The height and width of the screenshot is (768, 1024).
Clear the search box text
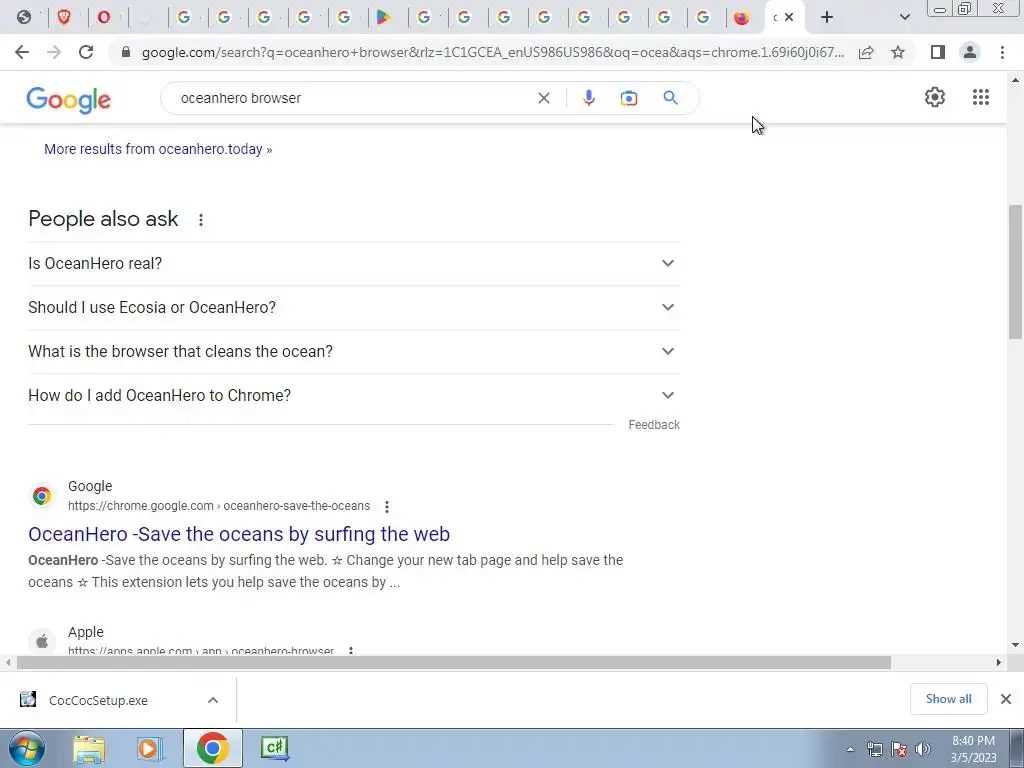[543, 98]
